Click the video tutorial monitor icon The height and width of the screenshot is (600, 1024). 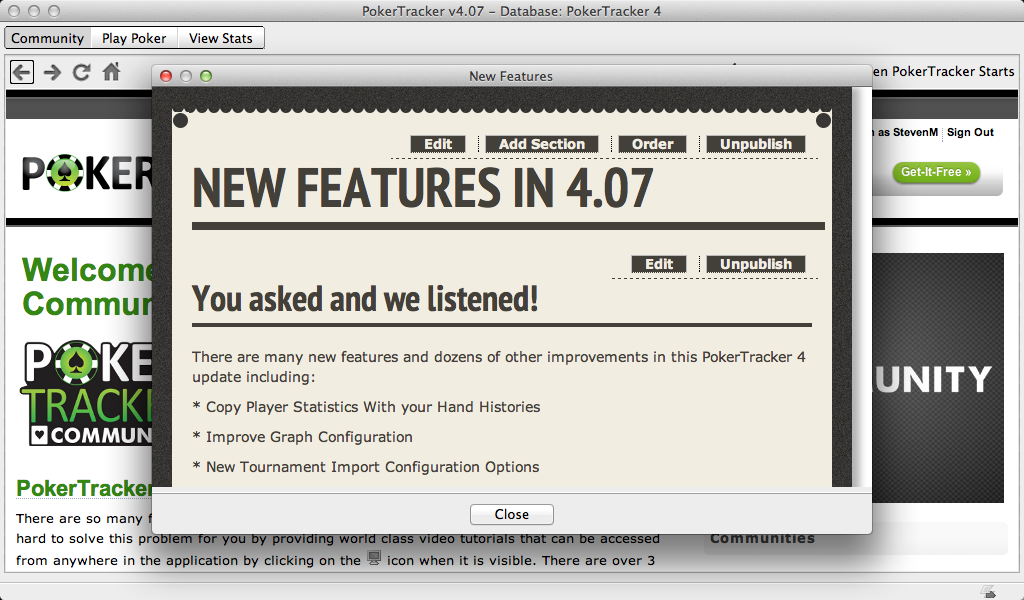click(x=374, y=558)
